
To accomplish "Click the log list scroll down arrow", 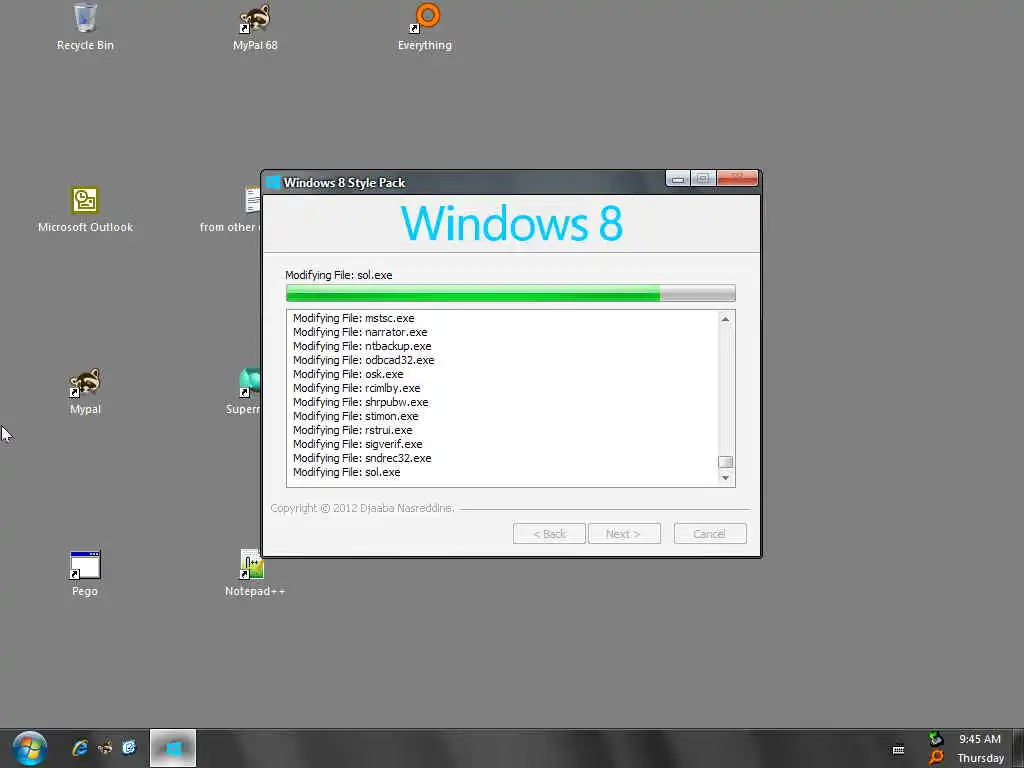I will 725,478.
